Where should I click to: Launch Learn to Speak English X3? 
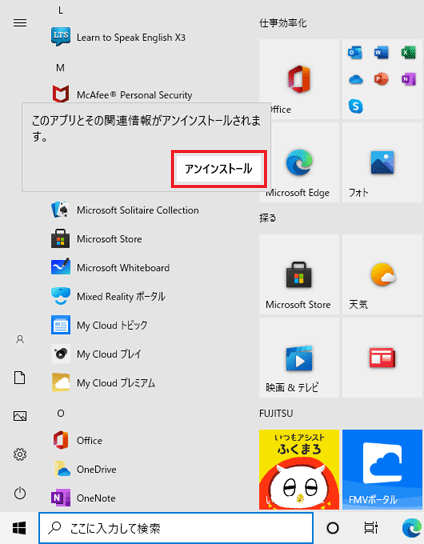pyautogui.click(x=118, y=37)
